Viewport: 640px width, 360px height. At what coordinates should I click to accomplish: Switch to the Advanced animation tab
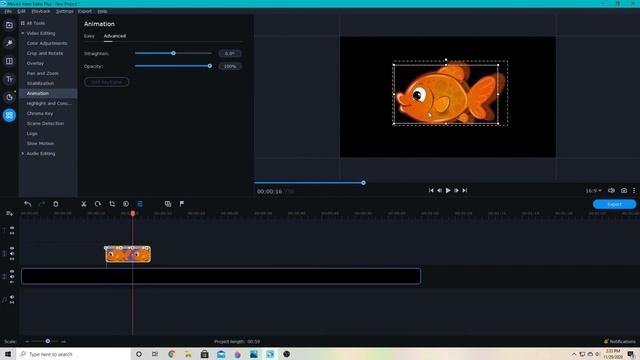[115, 36]
